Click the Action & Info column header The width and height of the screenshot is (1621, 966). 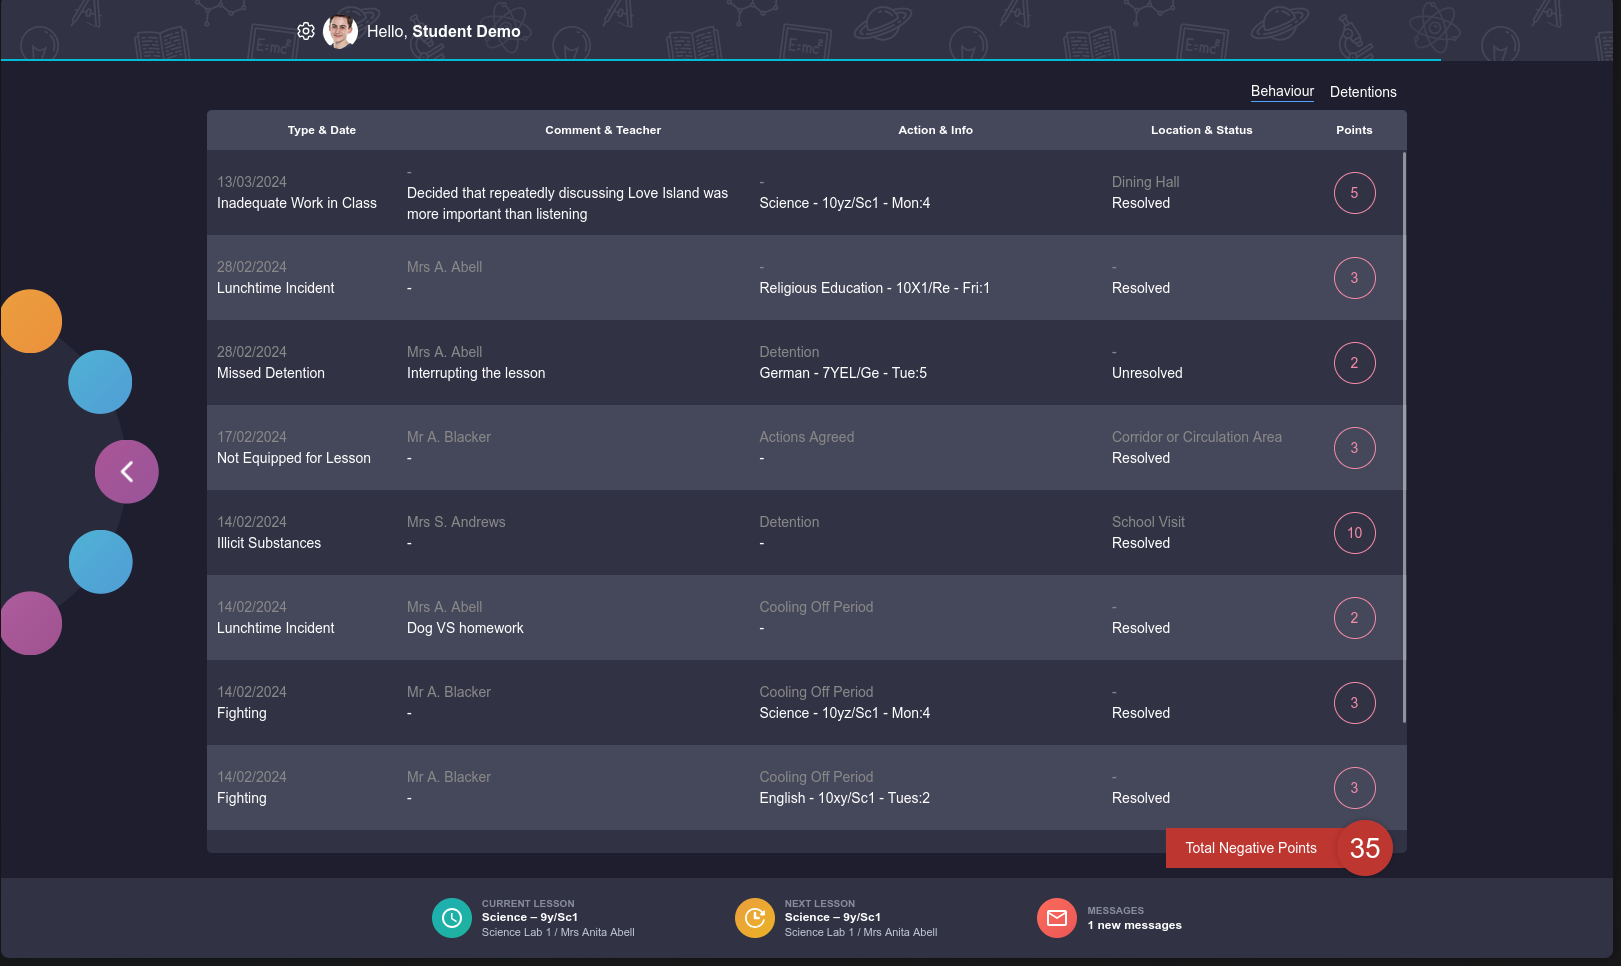935,130
